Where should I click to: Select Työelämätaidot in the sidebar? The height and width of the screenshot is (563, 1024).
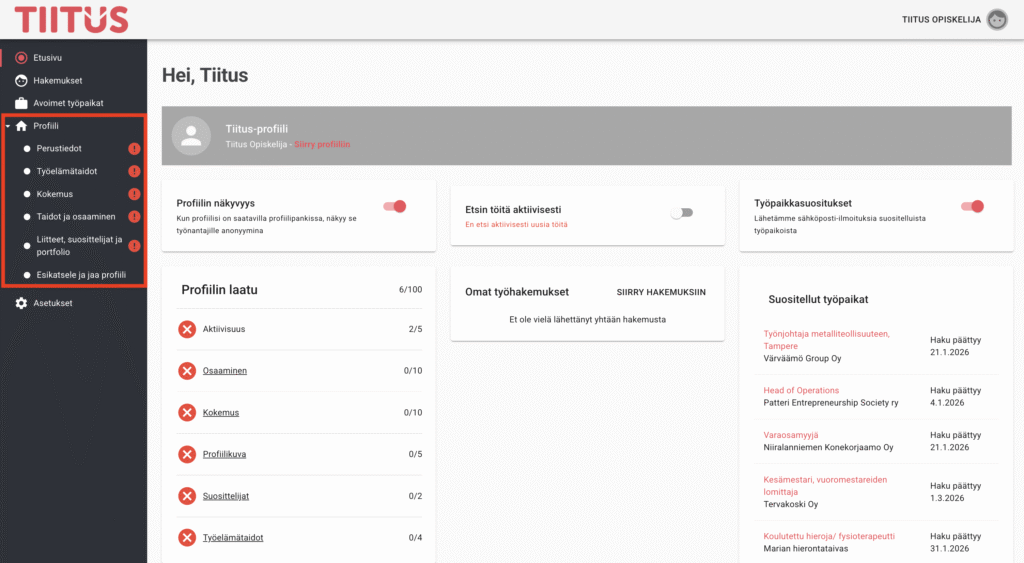coord(67,171)
